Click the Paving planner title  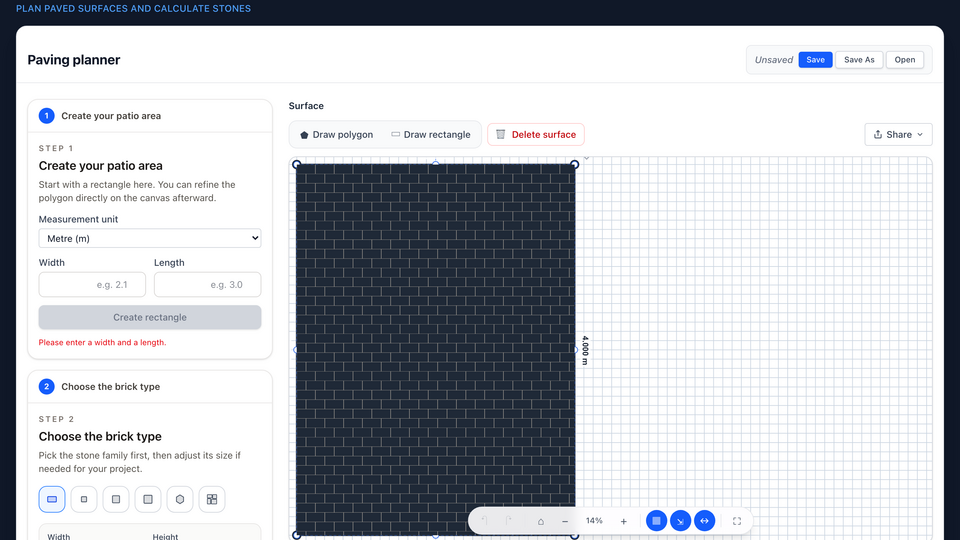click(73, 59)
